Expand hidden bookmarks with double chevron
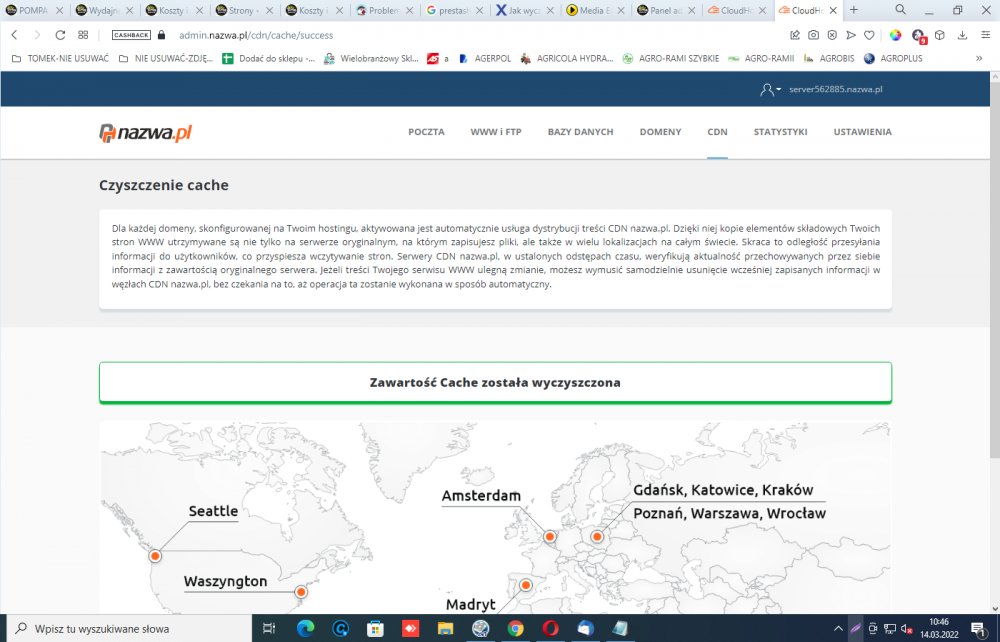This screenshot has width=1000, height=642. [x=979, y=58]
